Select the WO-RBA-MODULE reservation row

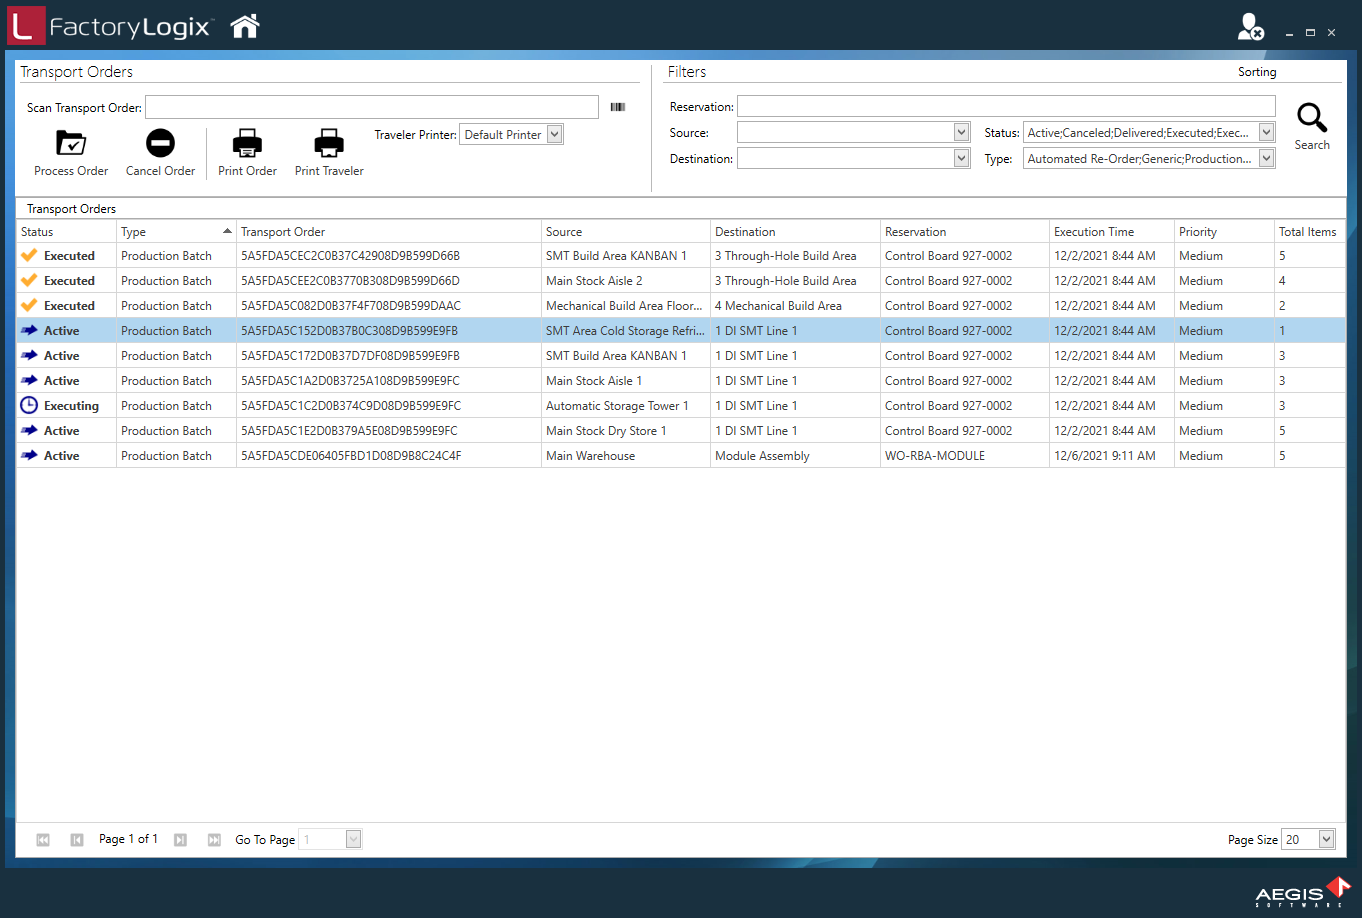click(934, 456)
